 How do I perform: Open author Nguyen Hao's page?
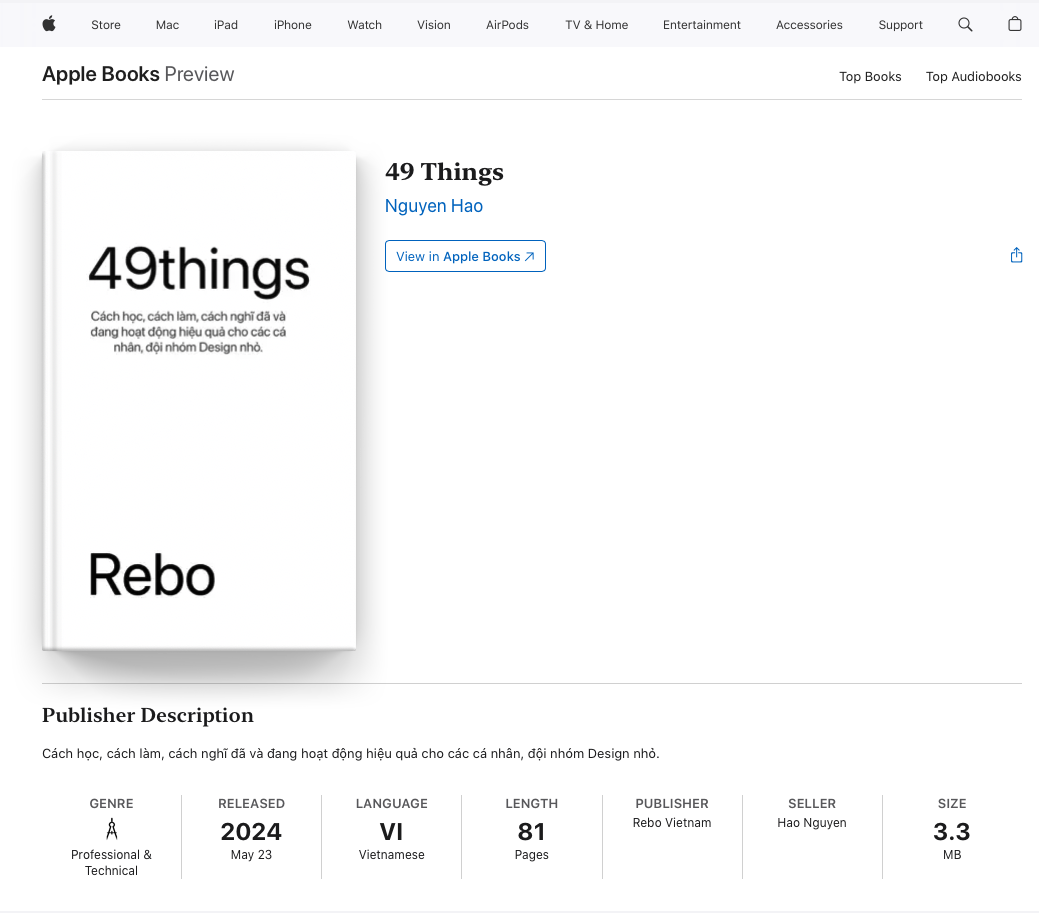pos(433,206)
